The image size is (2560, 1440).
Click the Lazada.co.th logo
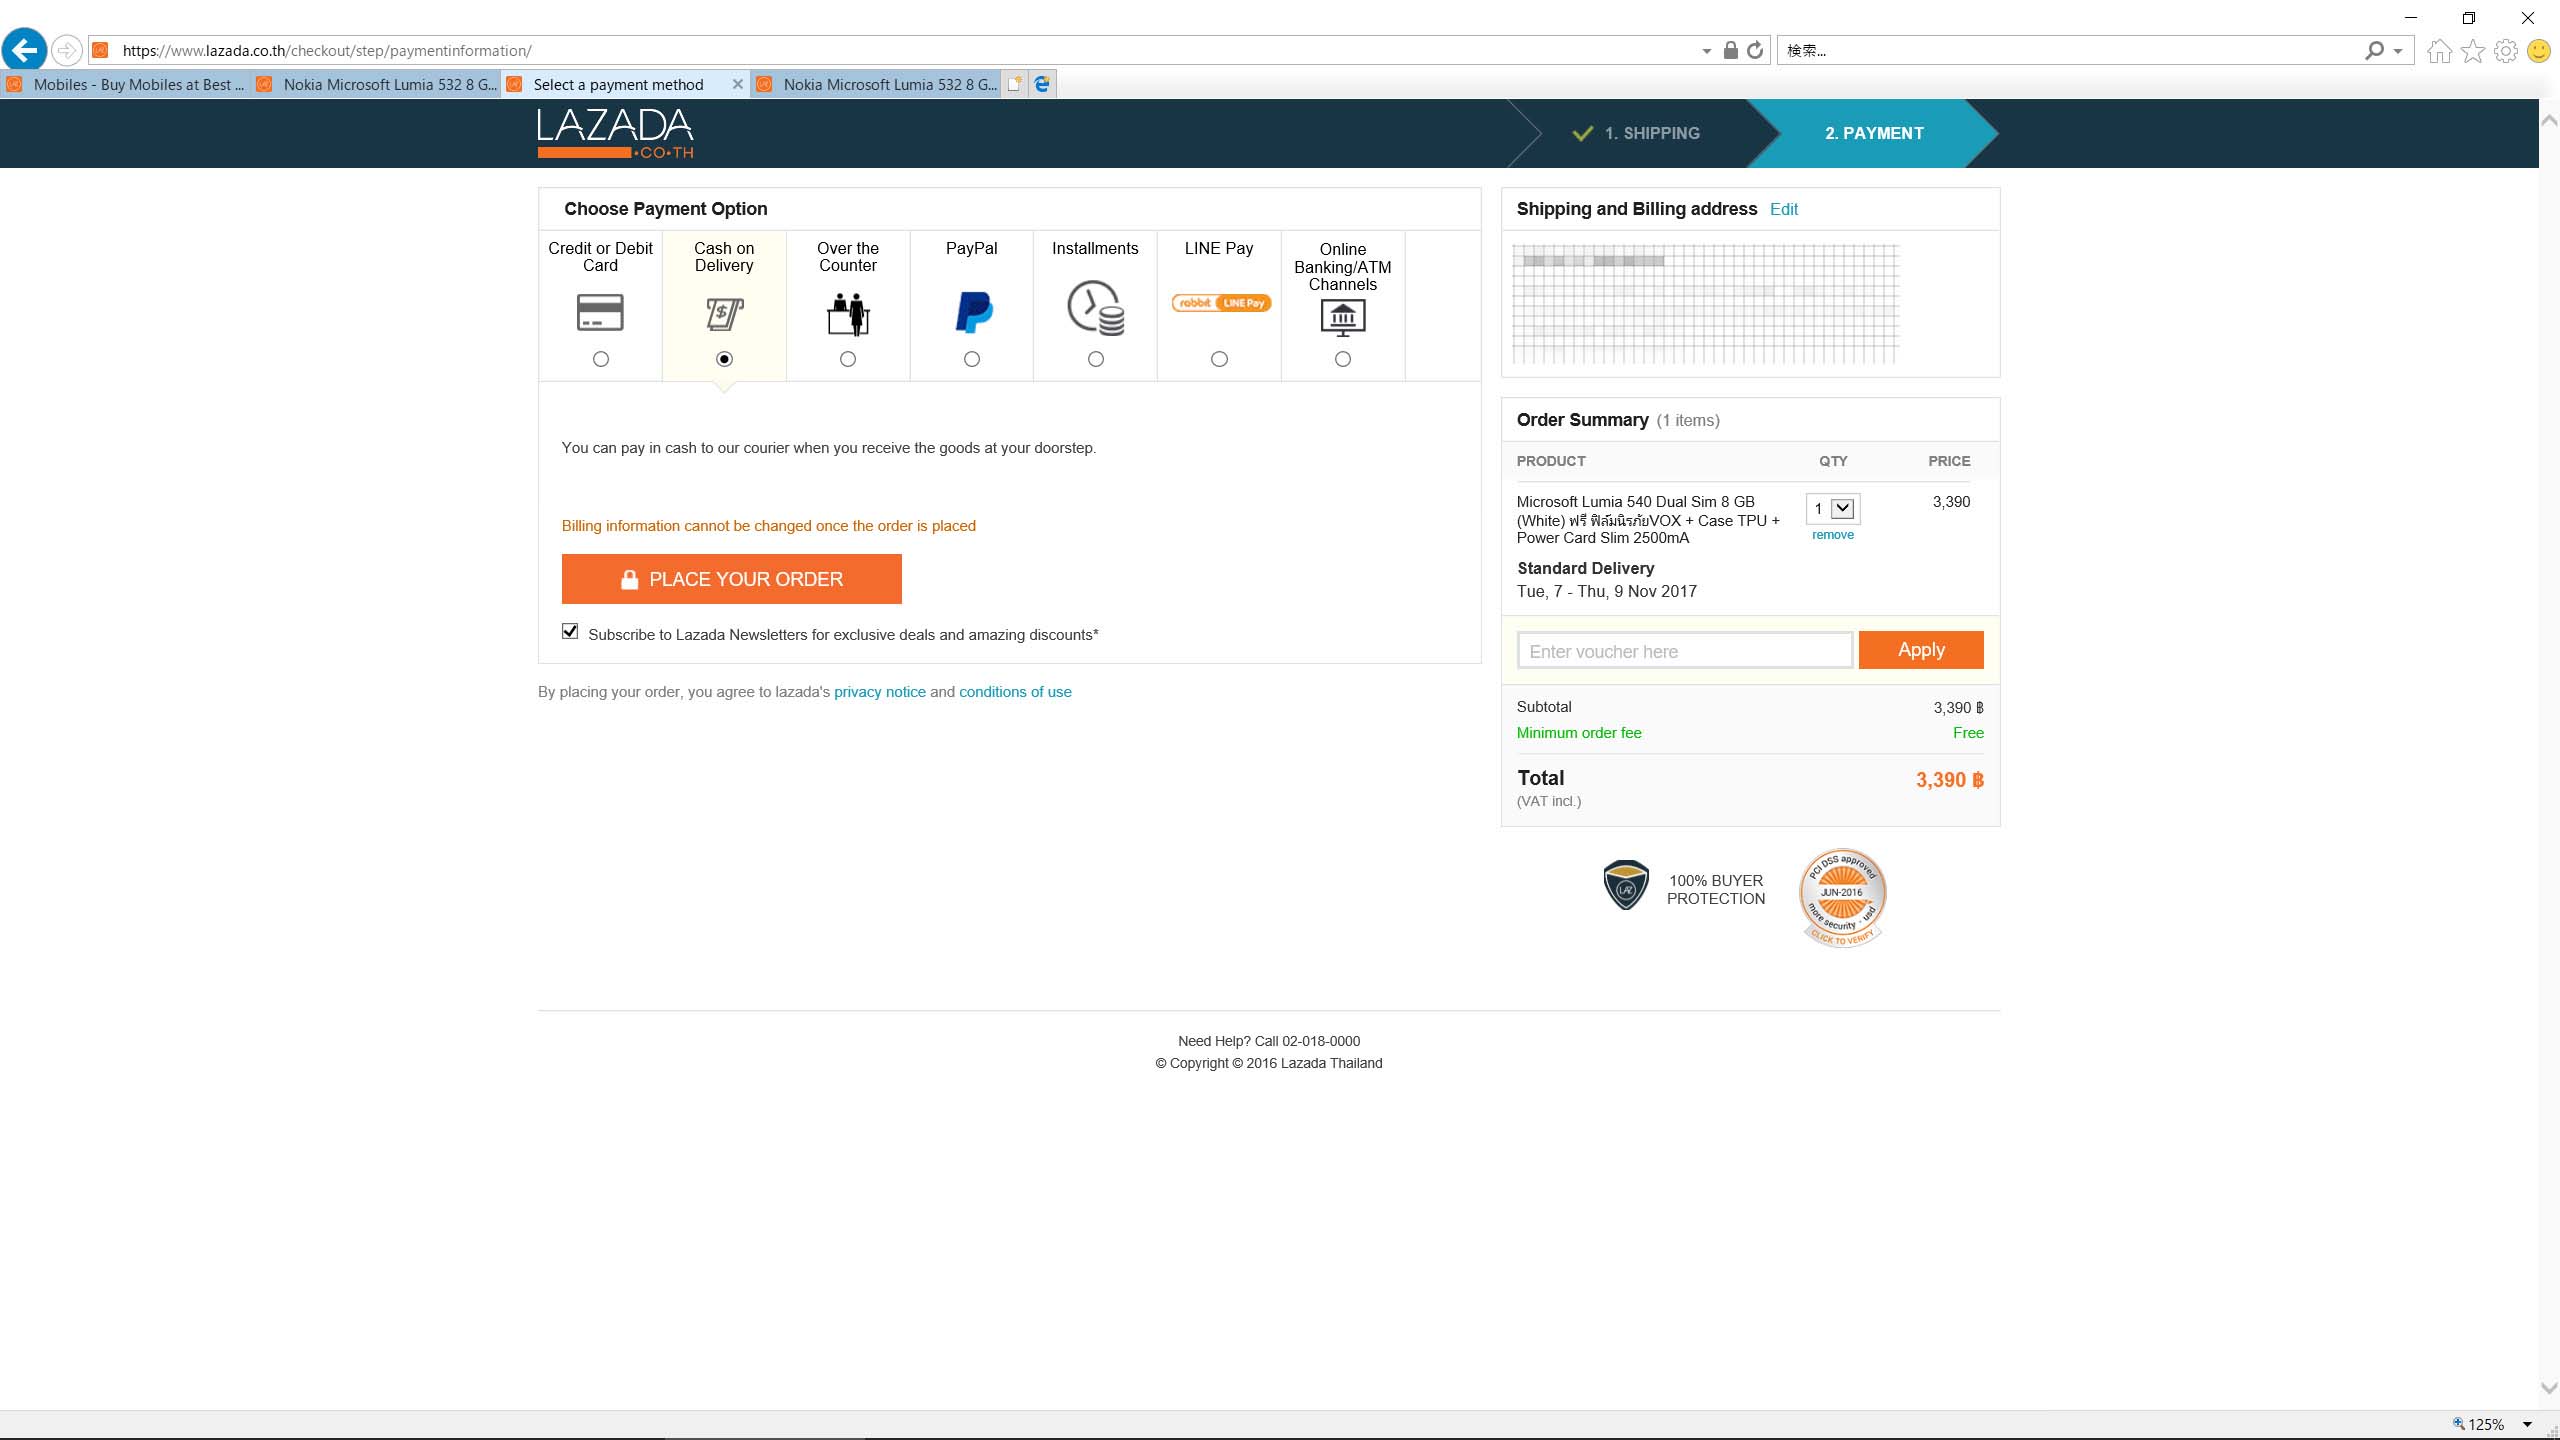pyautogui.click(x=615, y=133)
